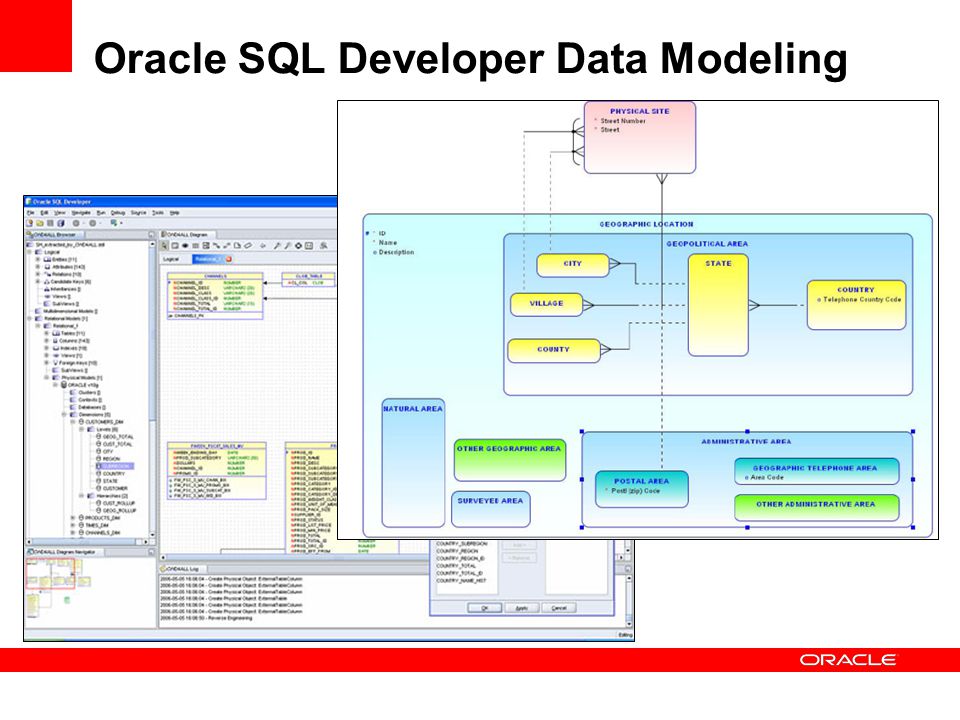Viewport: 960px width, 720px height.
Task: Open the Run menu
Action: coord(101,212)
